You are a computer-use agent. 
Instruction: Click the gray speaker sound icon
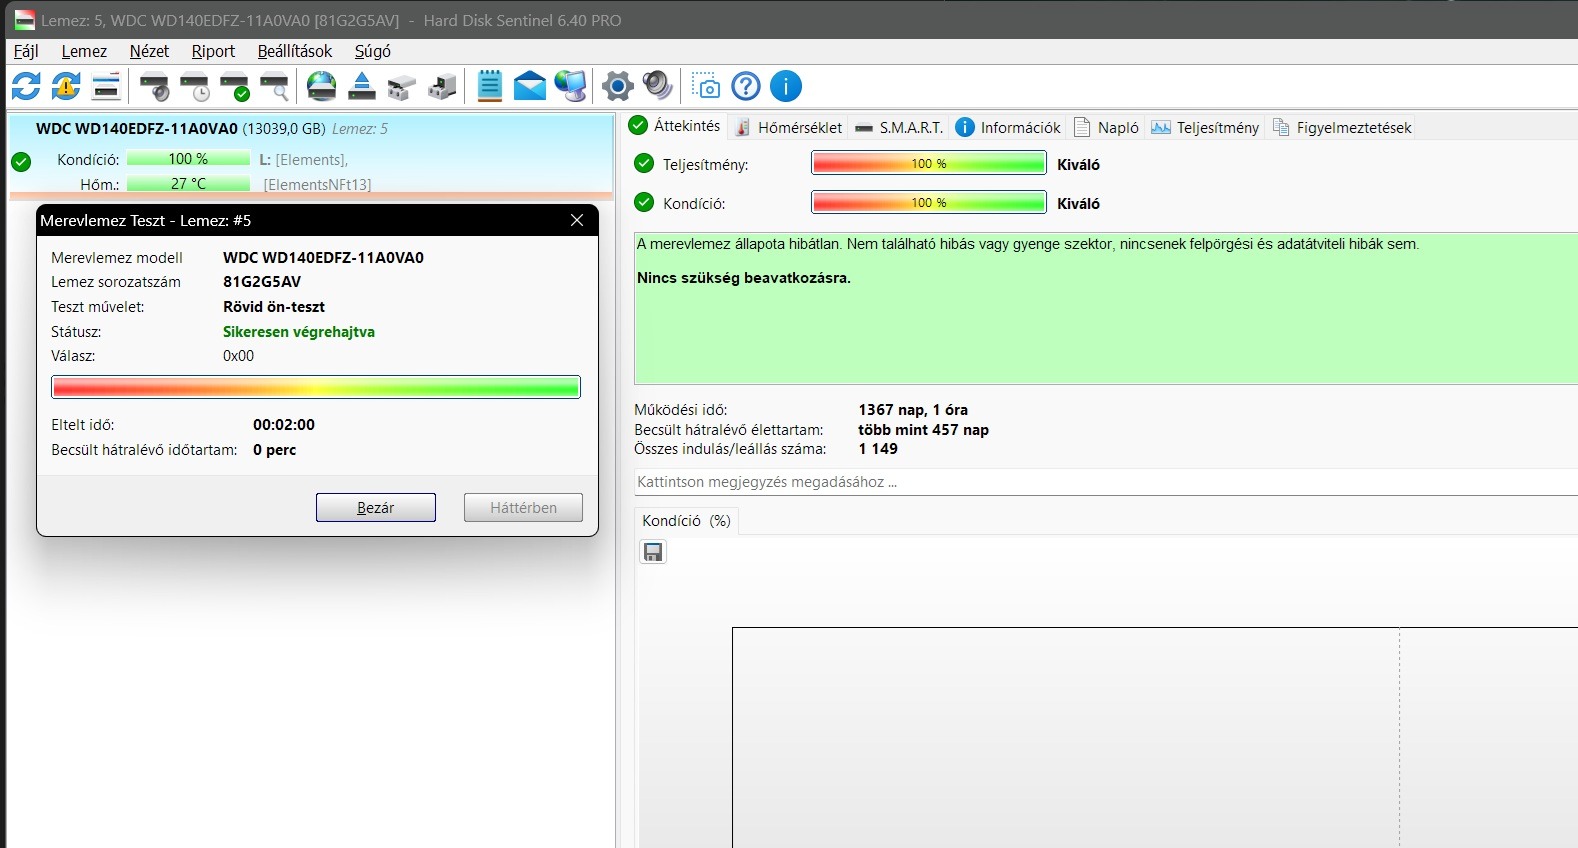657,87
